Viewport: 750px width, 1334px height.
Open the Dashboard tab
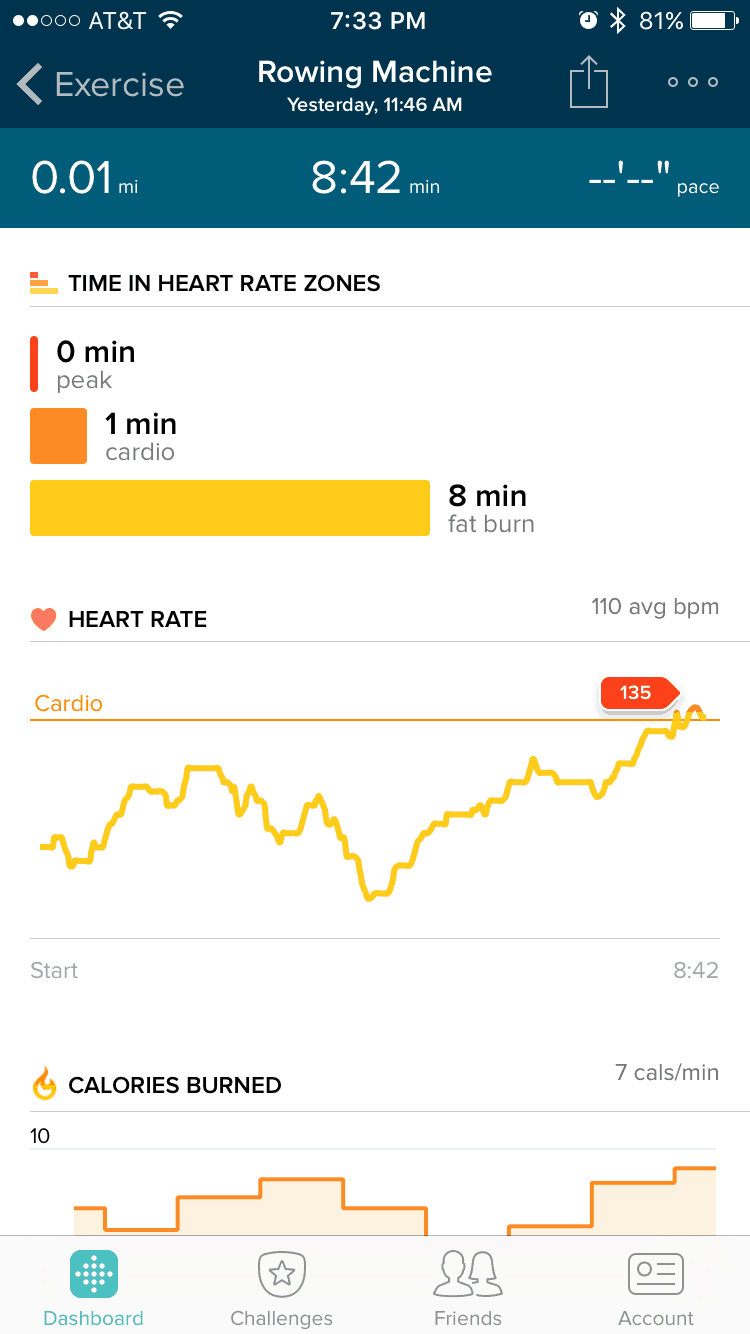point(94,1290)
